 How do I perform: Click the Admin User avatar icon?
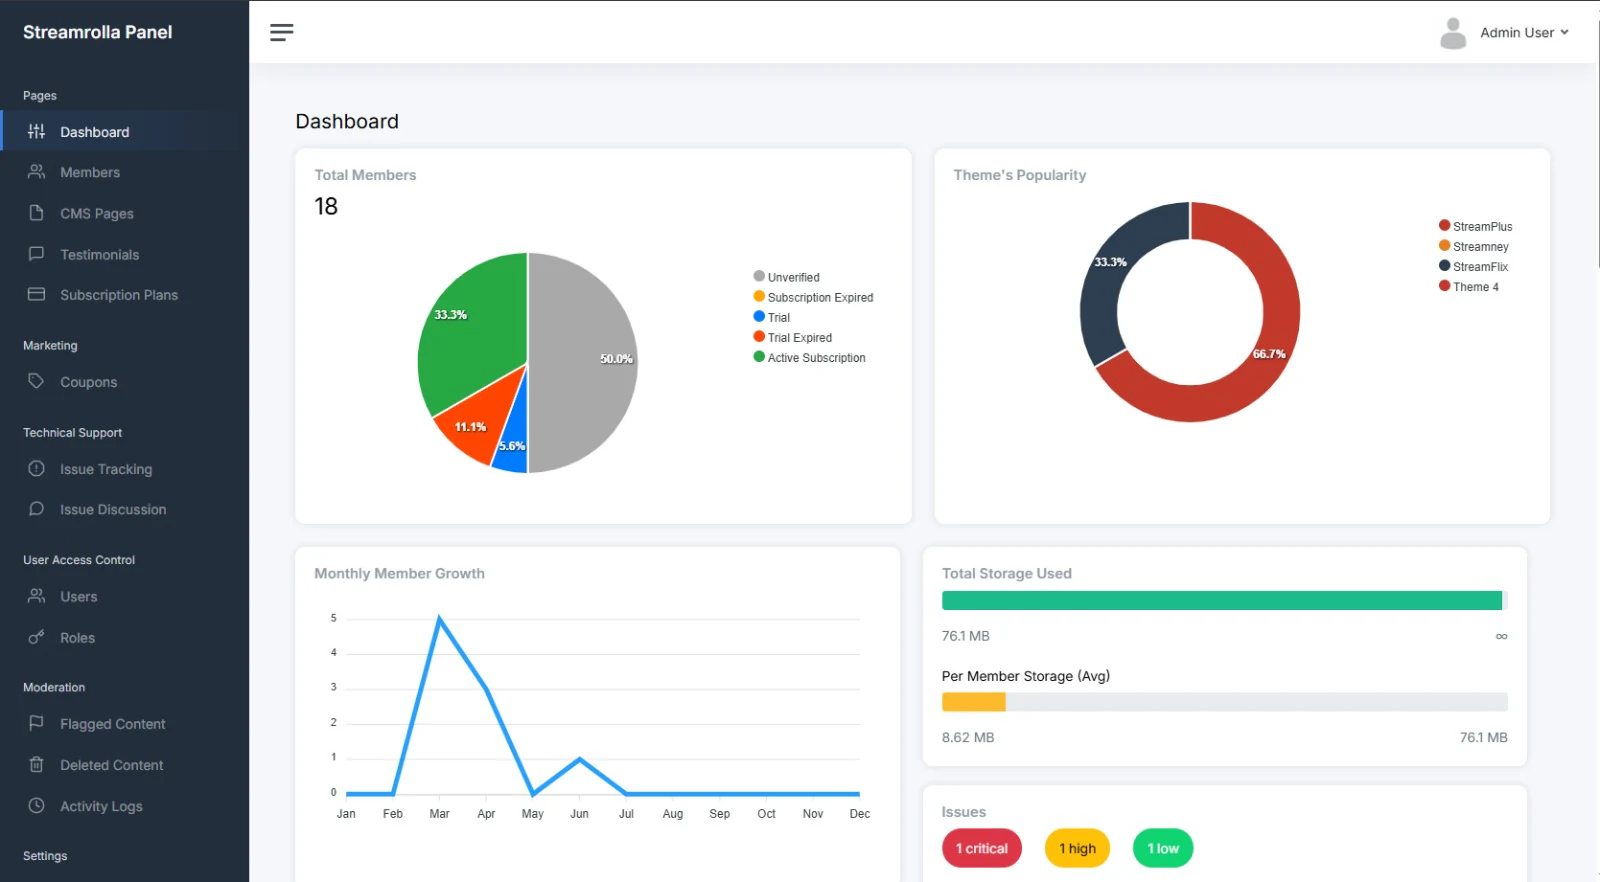[x=1453, y=33]
